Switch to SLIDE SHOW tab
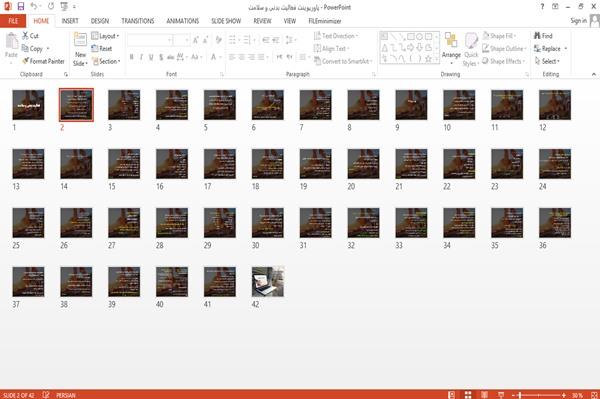 click(x=226, y=21)
